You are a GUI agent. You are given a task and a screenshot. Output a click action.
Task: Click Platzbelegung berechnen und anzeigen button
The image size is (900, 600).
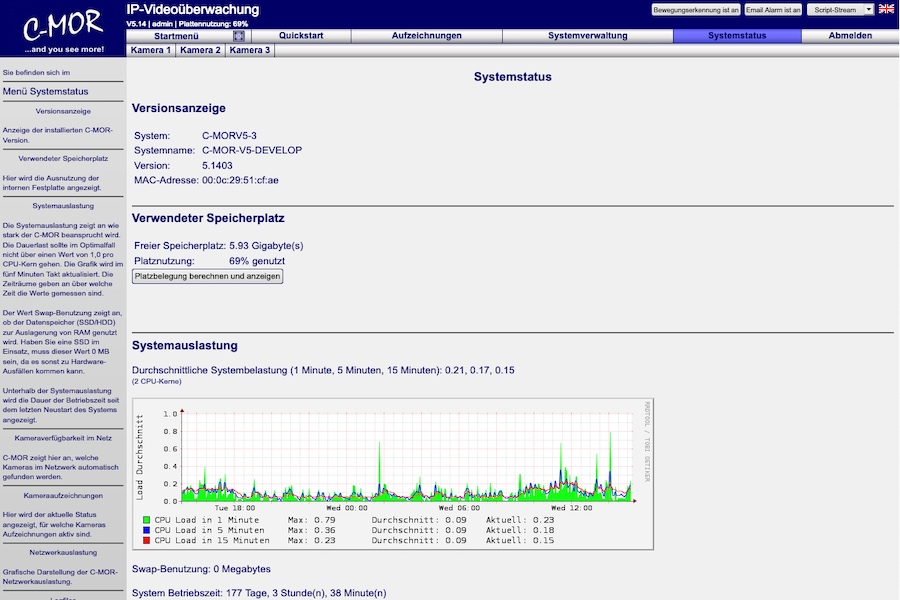[207, 276]
